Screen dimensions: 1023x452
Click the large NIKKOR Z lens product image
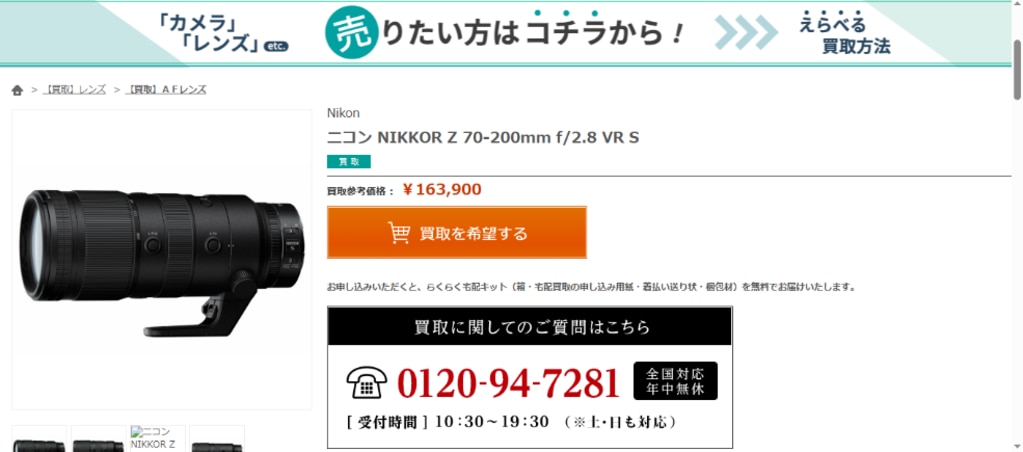(x=162, y=260)
